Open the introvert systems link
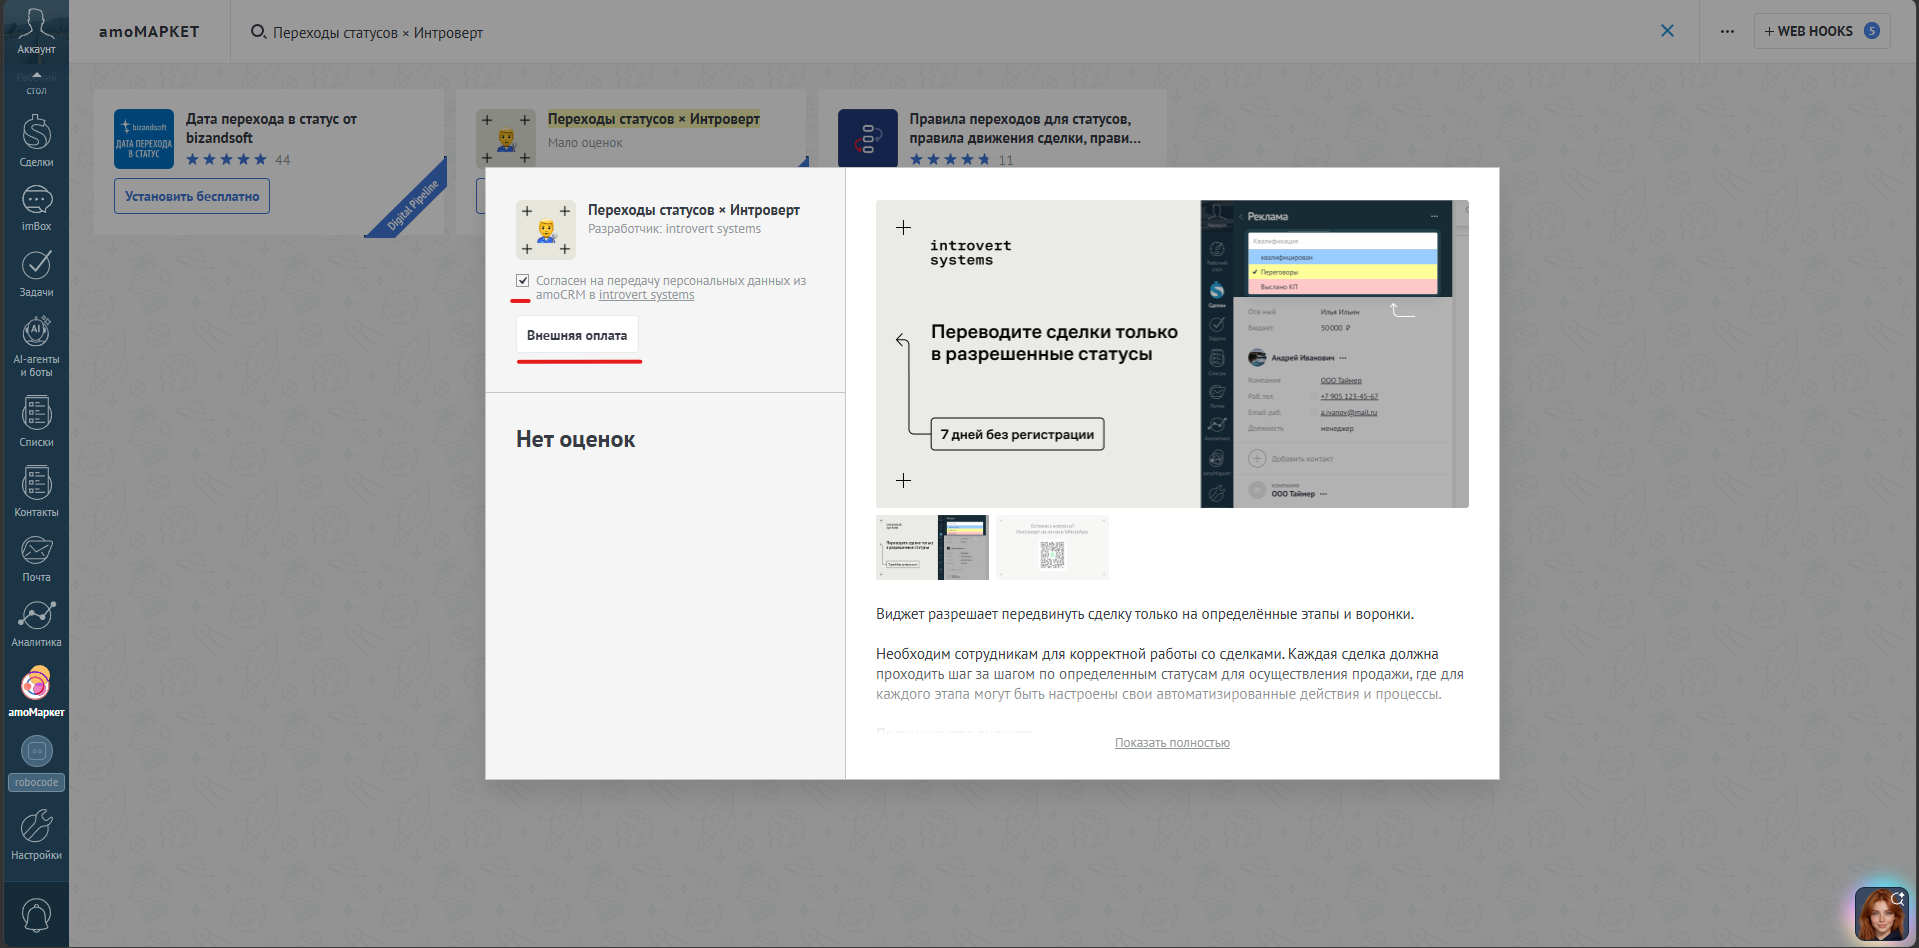1919x948 pixels. click(x=646, y=295)
